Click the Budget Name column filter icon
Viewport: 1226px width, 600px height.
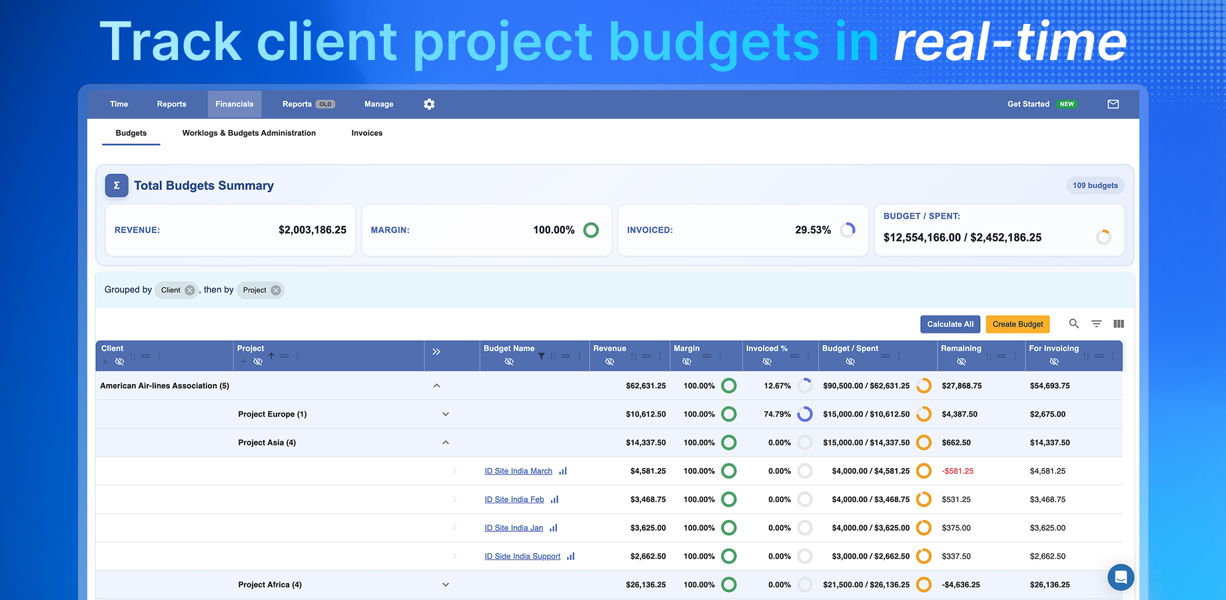click(541, 356)
